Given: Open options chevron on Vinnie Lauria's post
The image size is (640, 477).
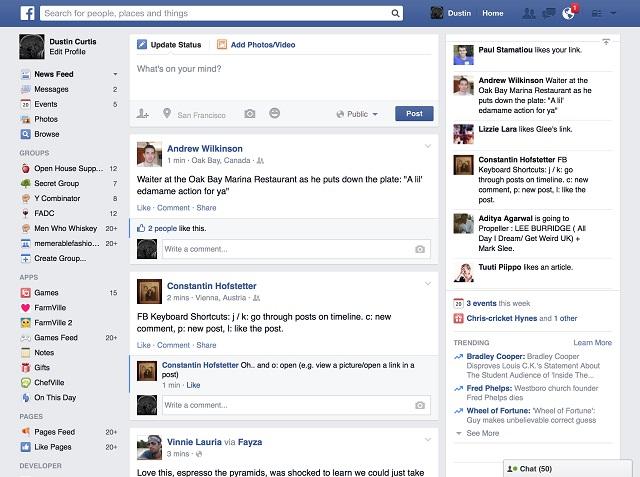Looking at the screenshot, I should click(428, 439).
